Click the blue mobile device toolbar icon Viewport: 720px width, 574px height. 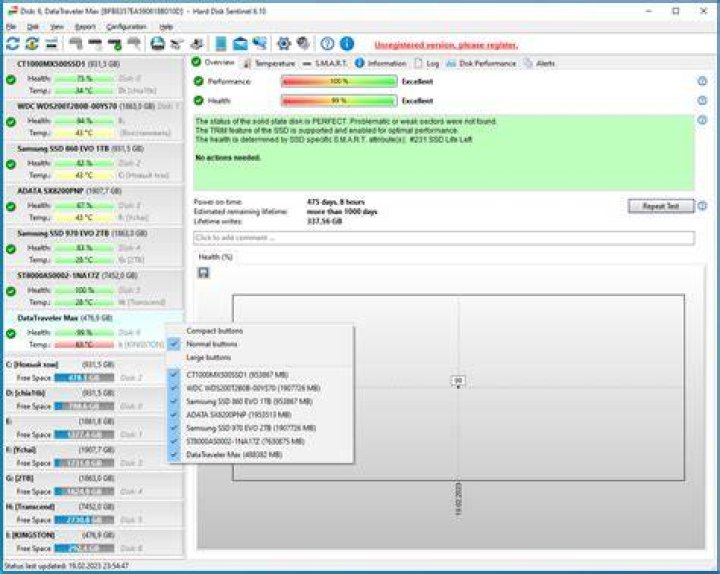pos(221,44)
